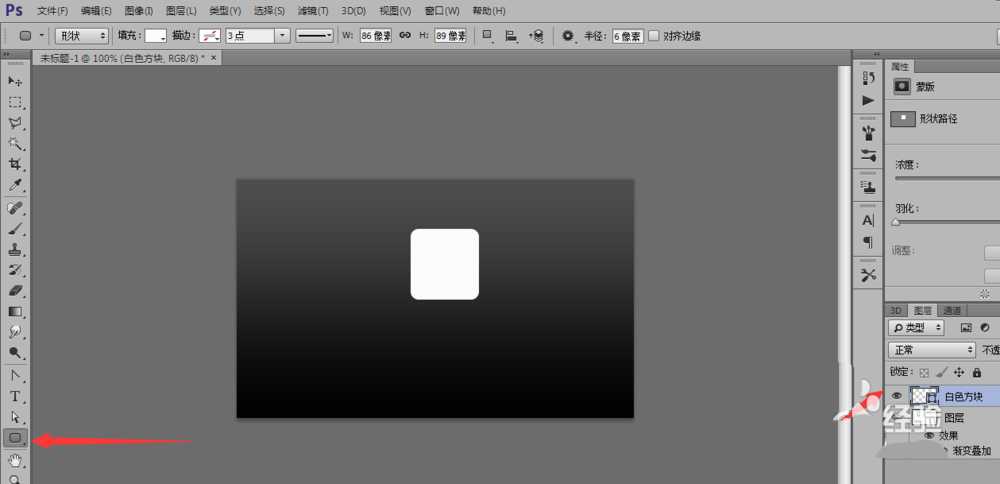This screenshot has height=484, width=1000.
Task: Select the Eraser tool
Action: (15, 290)
